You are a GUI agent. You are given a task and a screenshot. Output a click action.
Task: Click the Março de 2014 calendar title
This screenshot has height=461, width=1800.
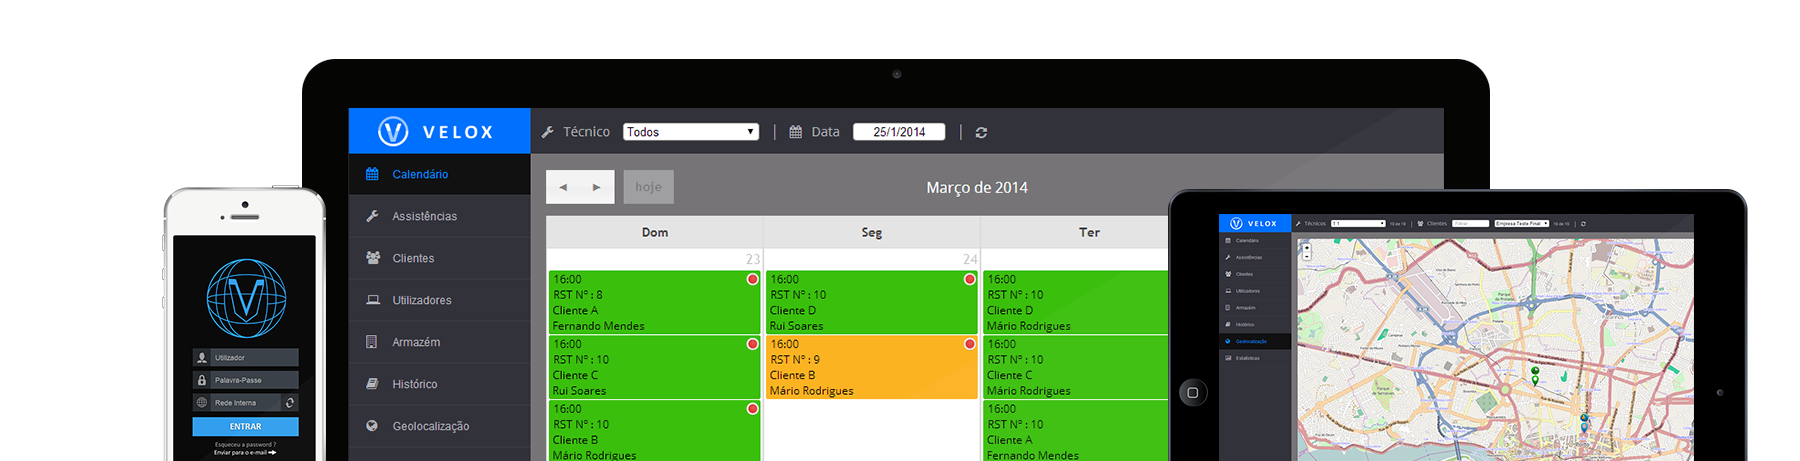click(977, 187)
